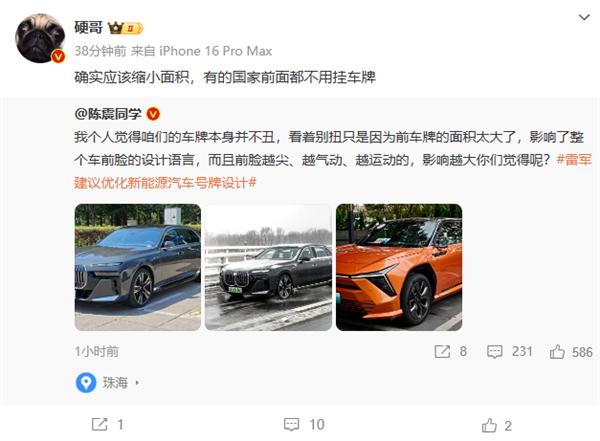View the middle snowy BMW photo
Viewport: 600px width, 441px height.
[269, 267]
